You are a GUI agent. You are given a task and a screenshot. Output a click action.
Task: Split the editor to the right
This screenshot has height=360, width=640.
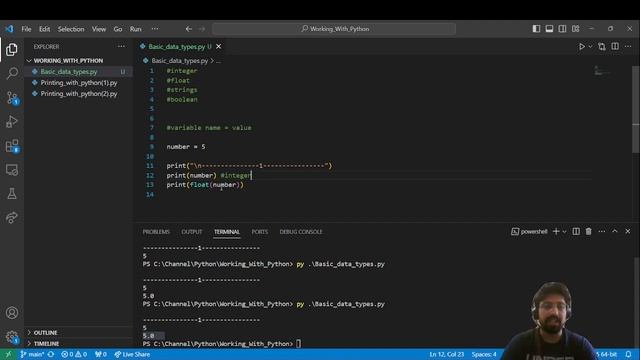point(615,47)
